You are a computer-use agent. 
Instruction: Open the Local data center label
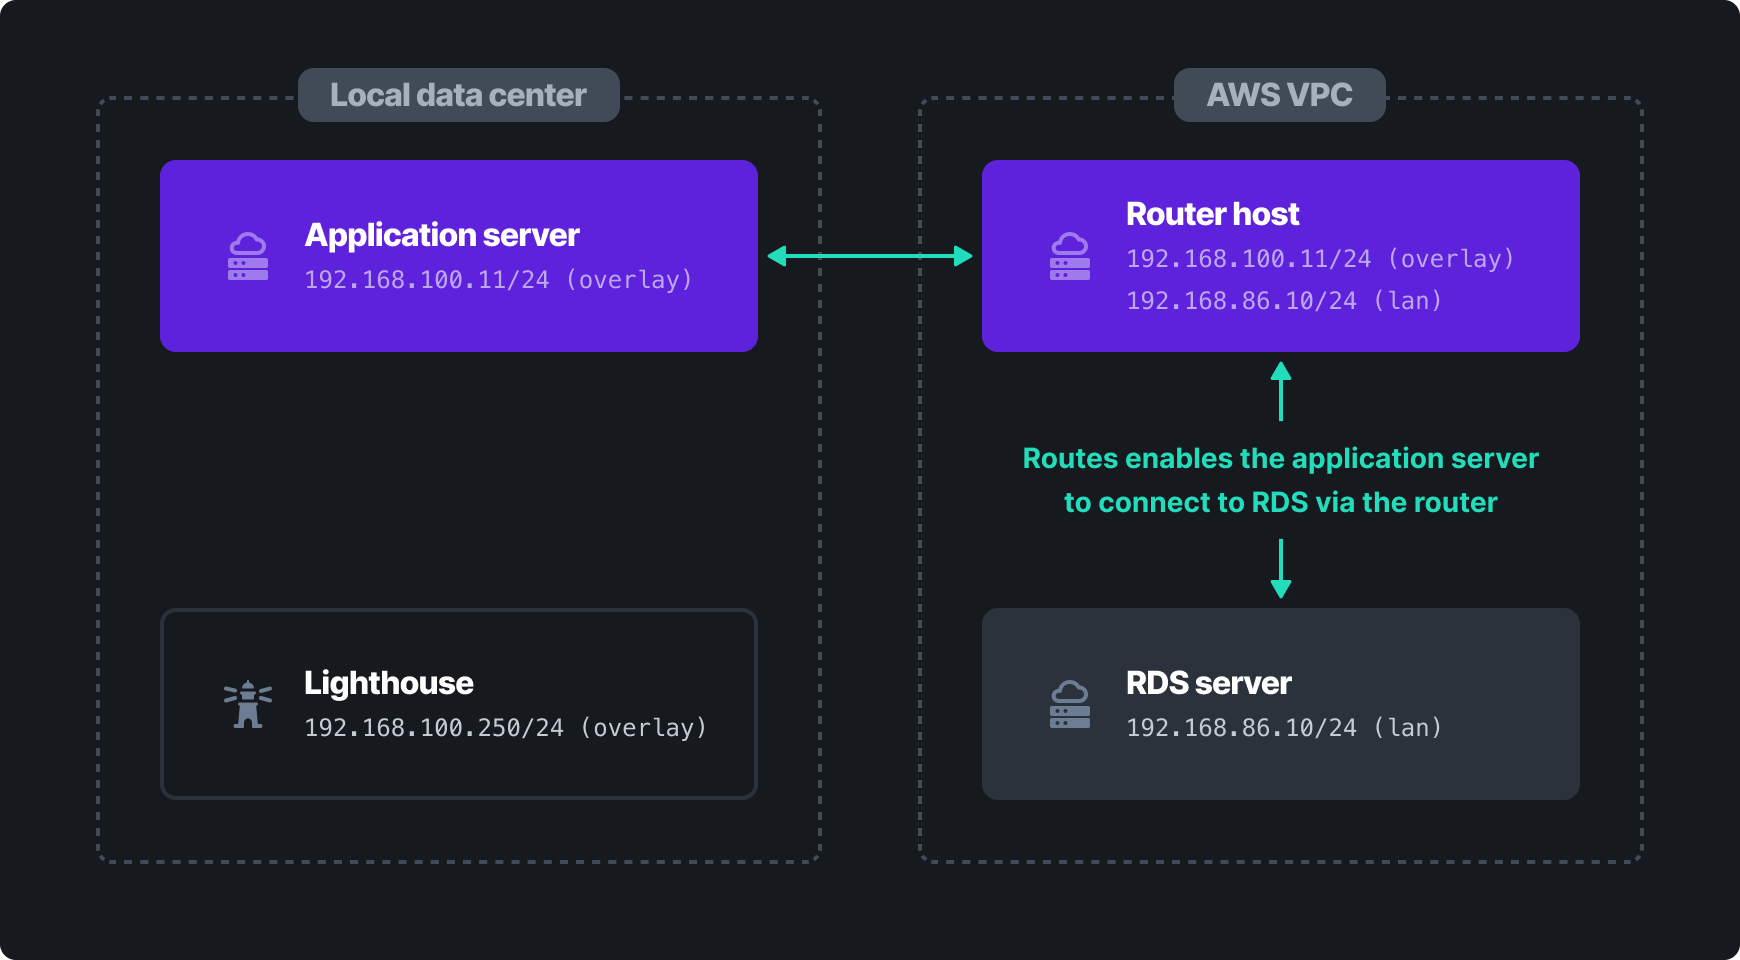[x=458, y=95]
